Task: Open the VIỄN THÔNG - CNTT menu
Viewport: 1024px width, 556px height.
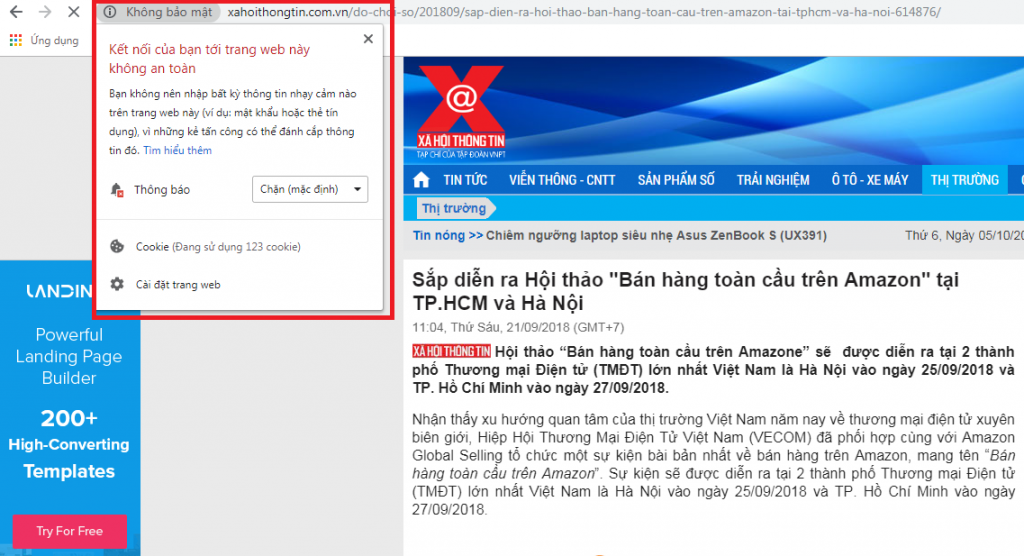Action: pyautogui.click(x=562, y=180)
